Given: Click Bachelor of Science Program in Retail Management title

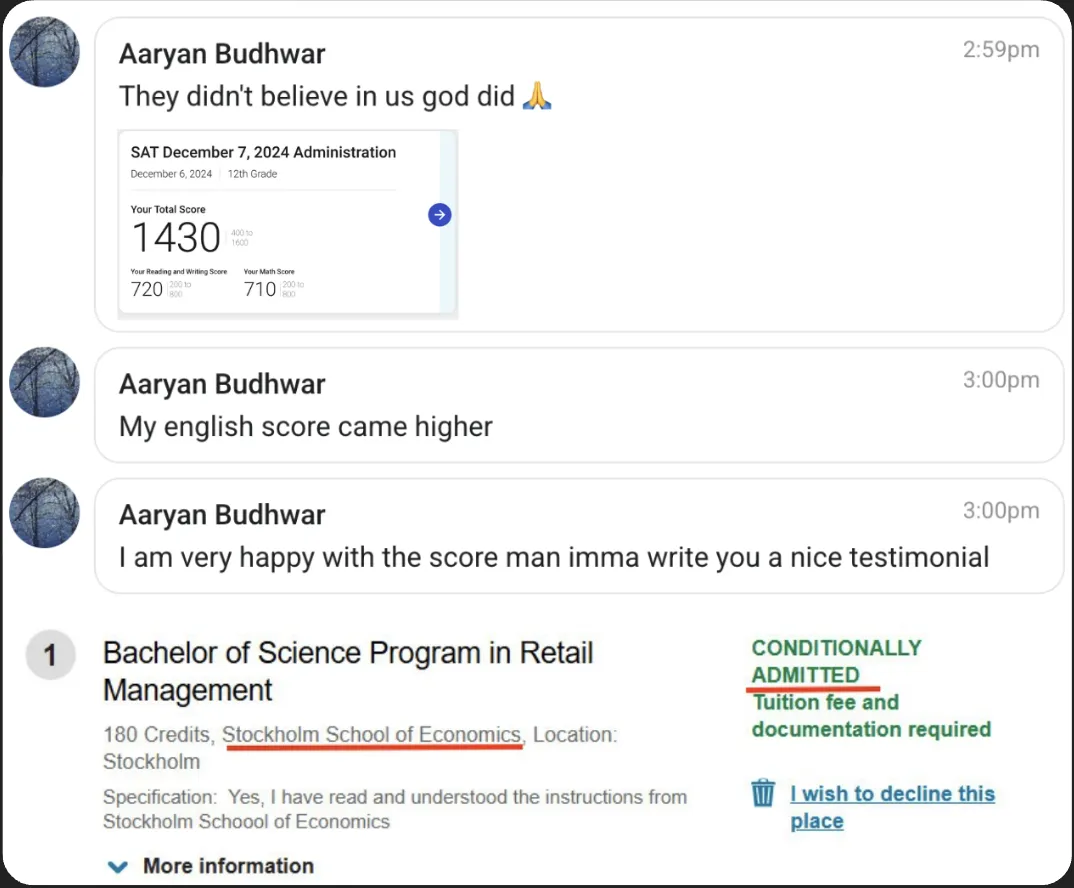Looking at the screenshot, I should click(x=348, y=671).
